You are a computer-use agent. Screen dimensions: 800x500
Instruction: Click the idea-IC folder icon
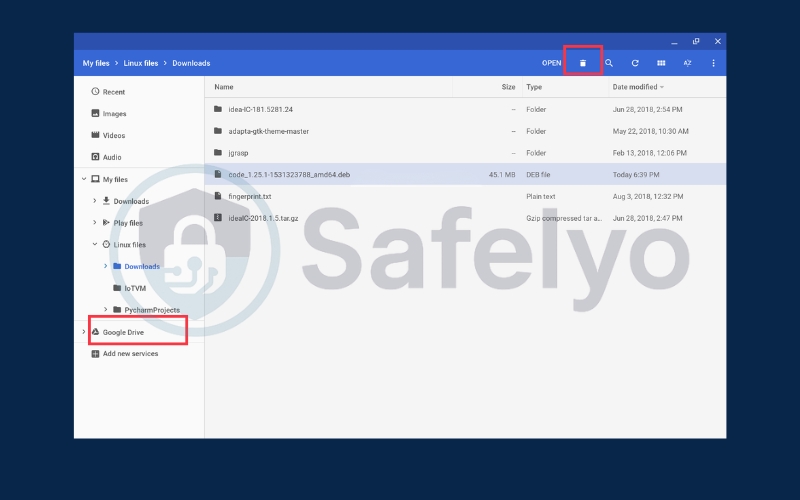coord(218,109)
